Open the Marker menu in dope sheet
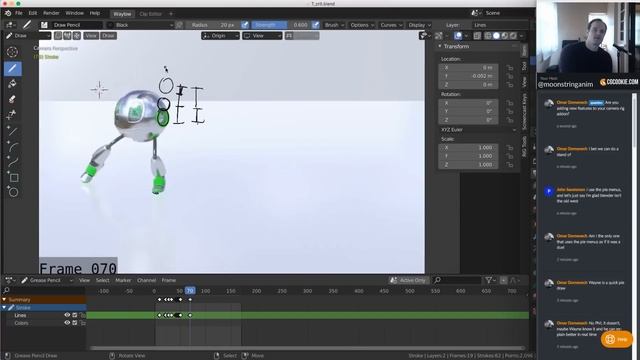 (123, 280)
